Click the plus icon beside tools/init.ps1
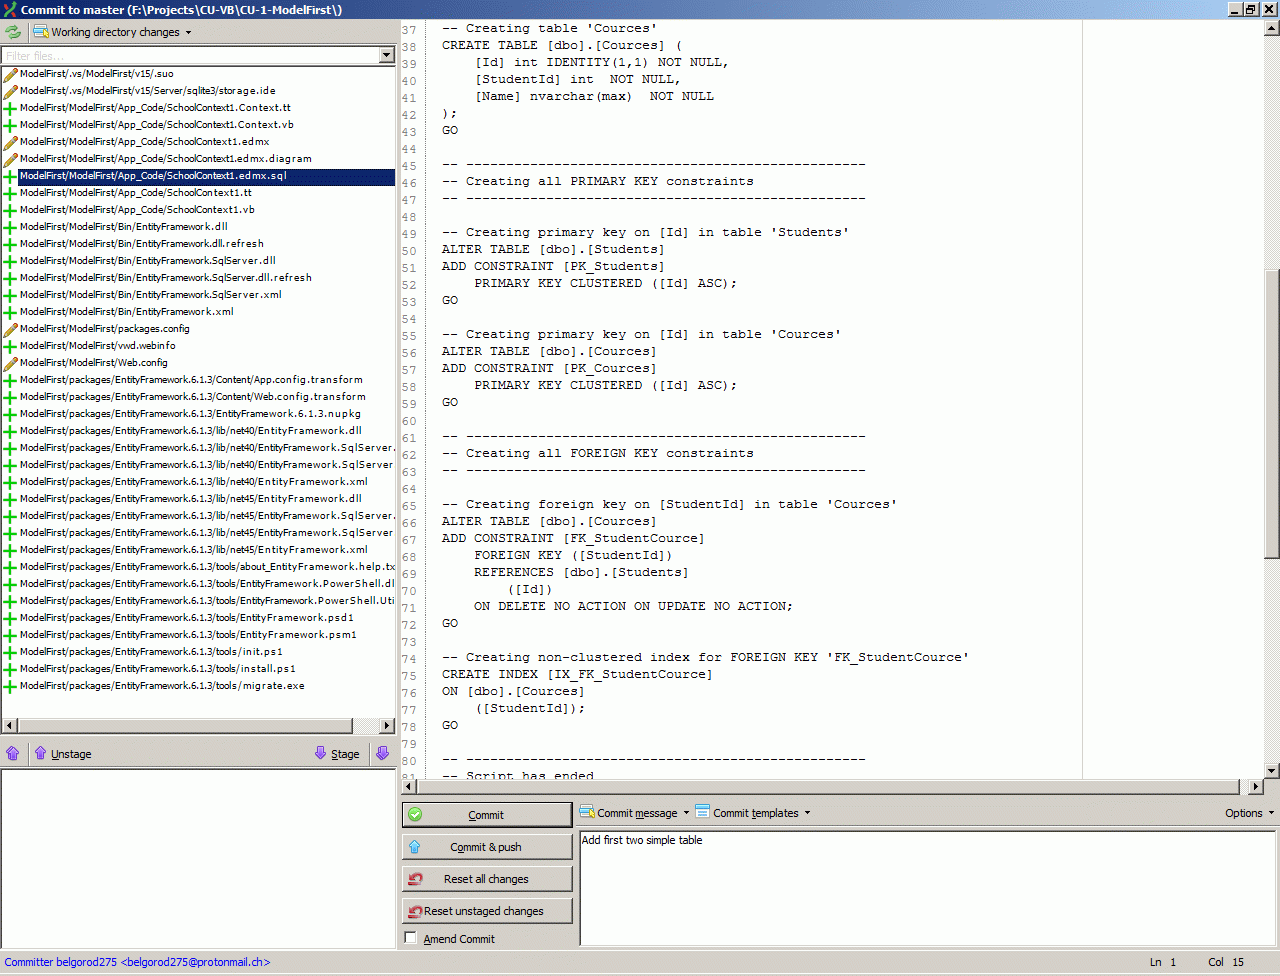The image size is (1280, 976). tap(11, 652)
